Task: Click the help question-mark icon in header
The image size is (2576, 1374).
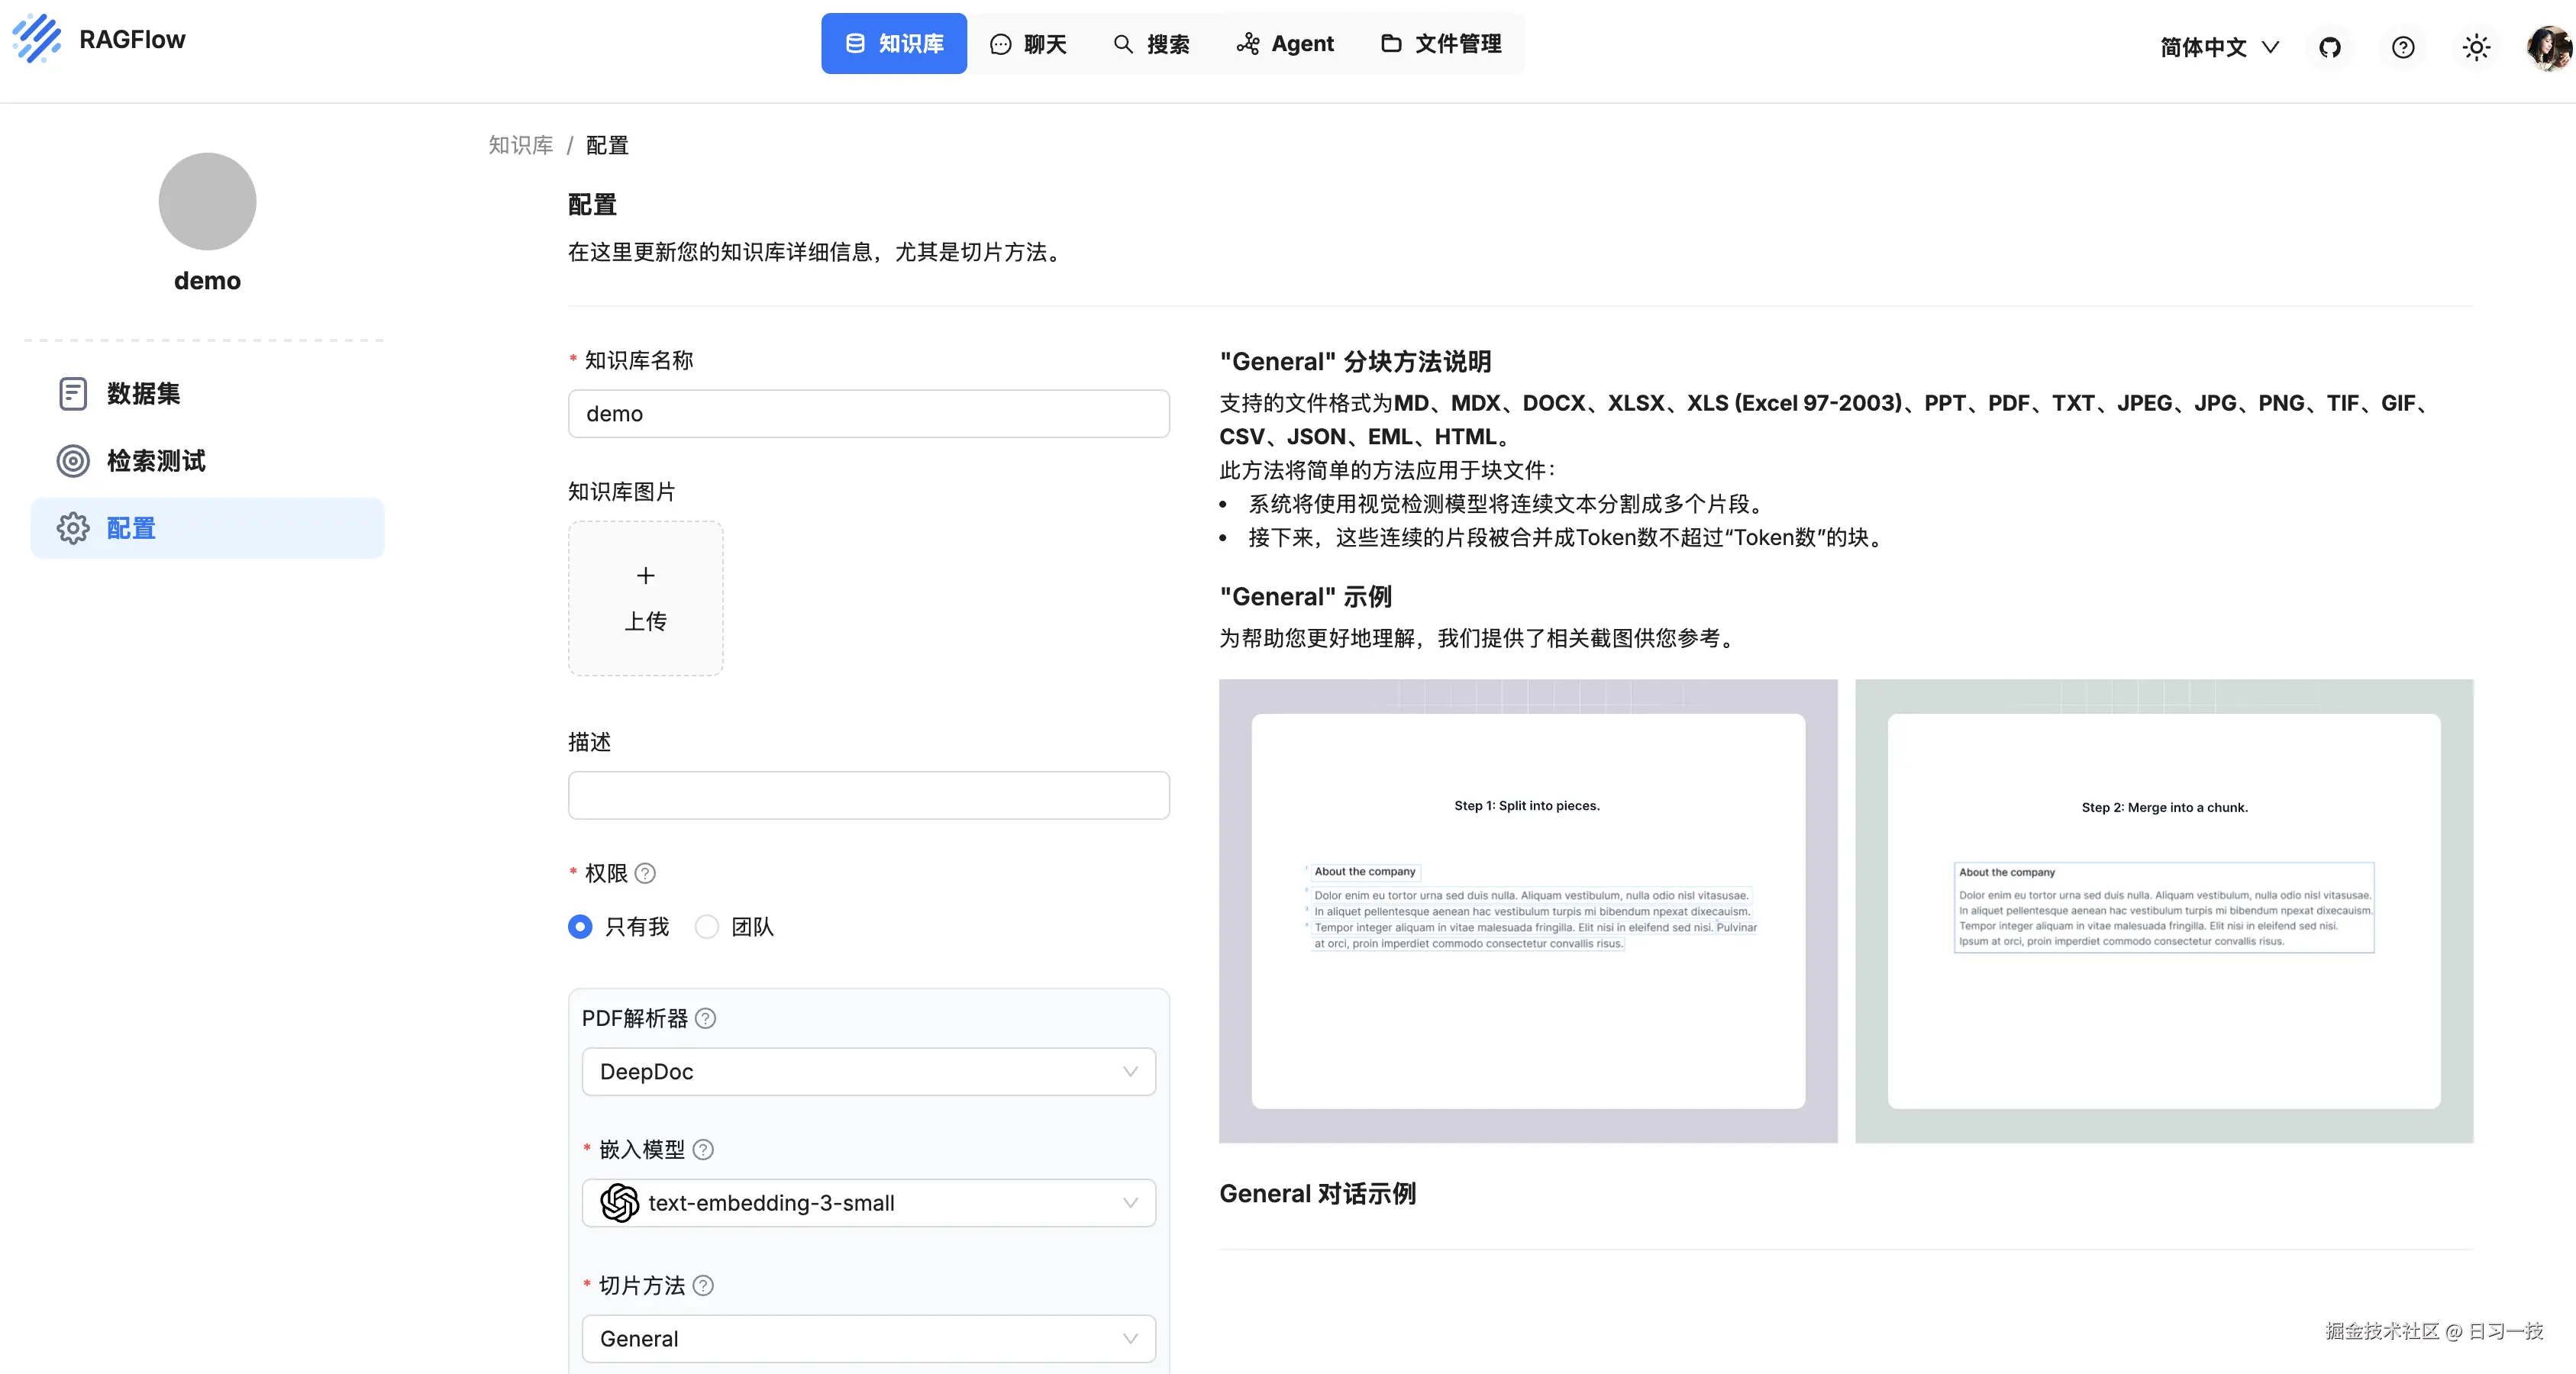Action: [2402, 47]
